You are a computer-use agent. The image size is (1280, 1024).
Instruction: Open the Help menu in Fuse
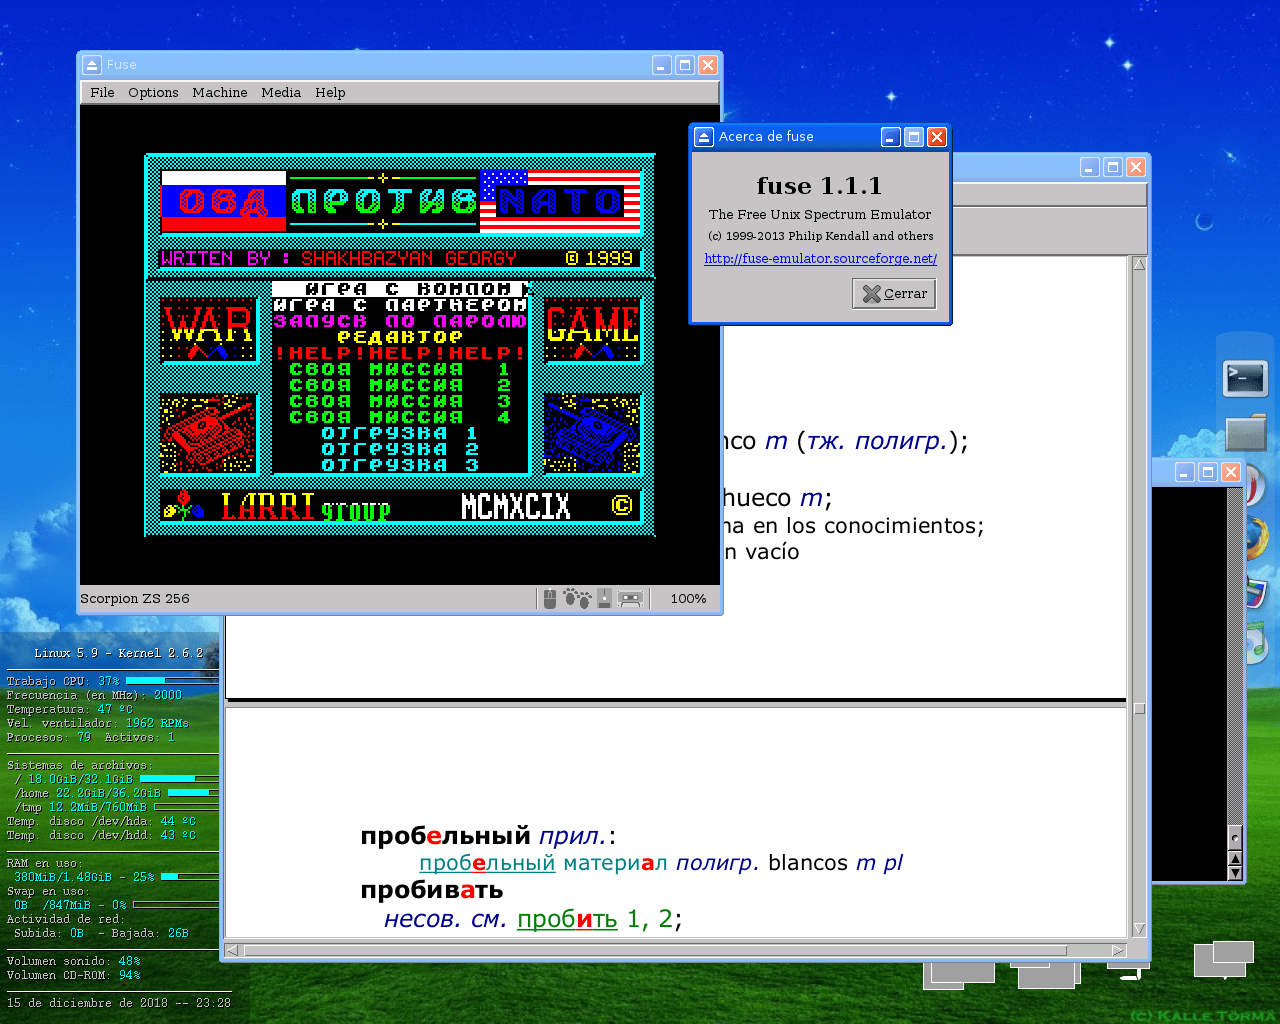(330, 92)
